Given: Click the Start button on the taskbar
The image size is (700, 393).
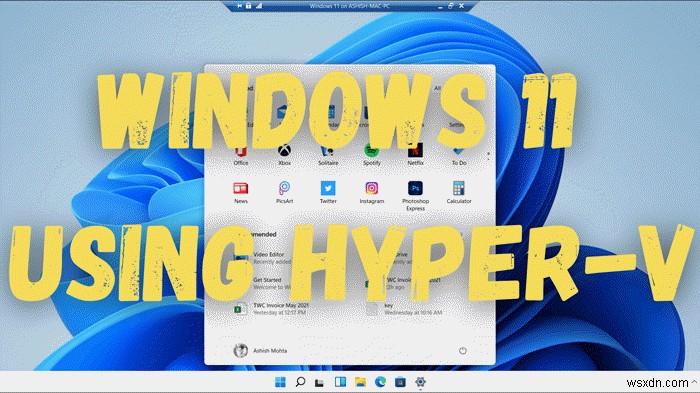Looking at the screenshot, I should [x=280, y=382].
